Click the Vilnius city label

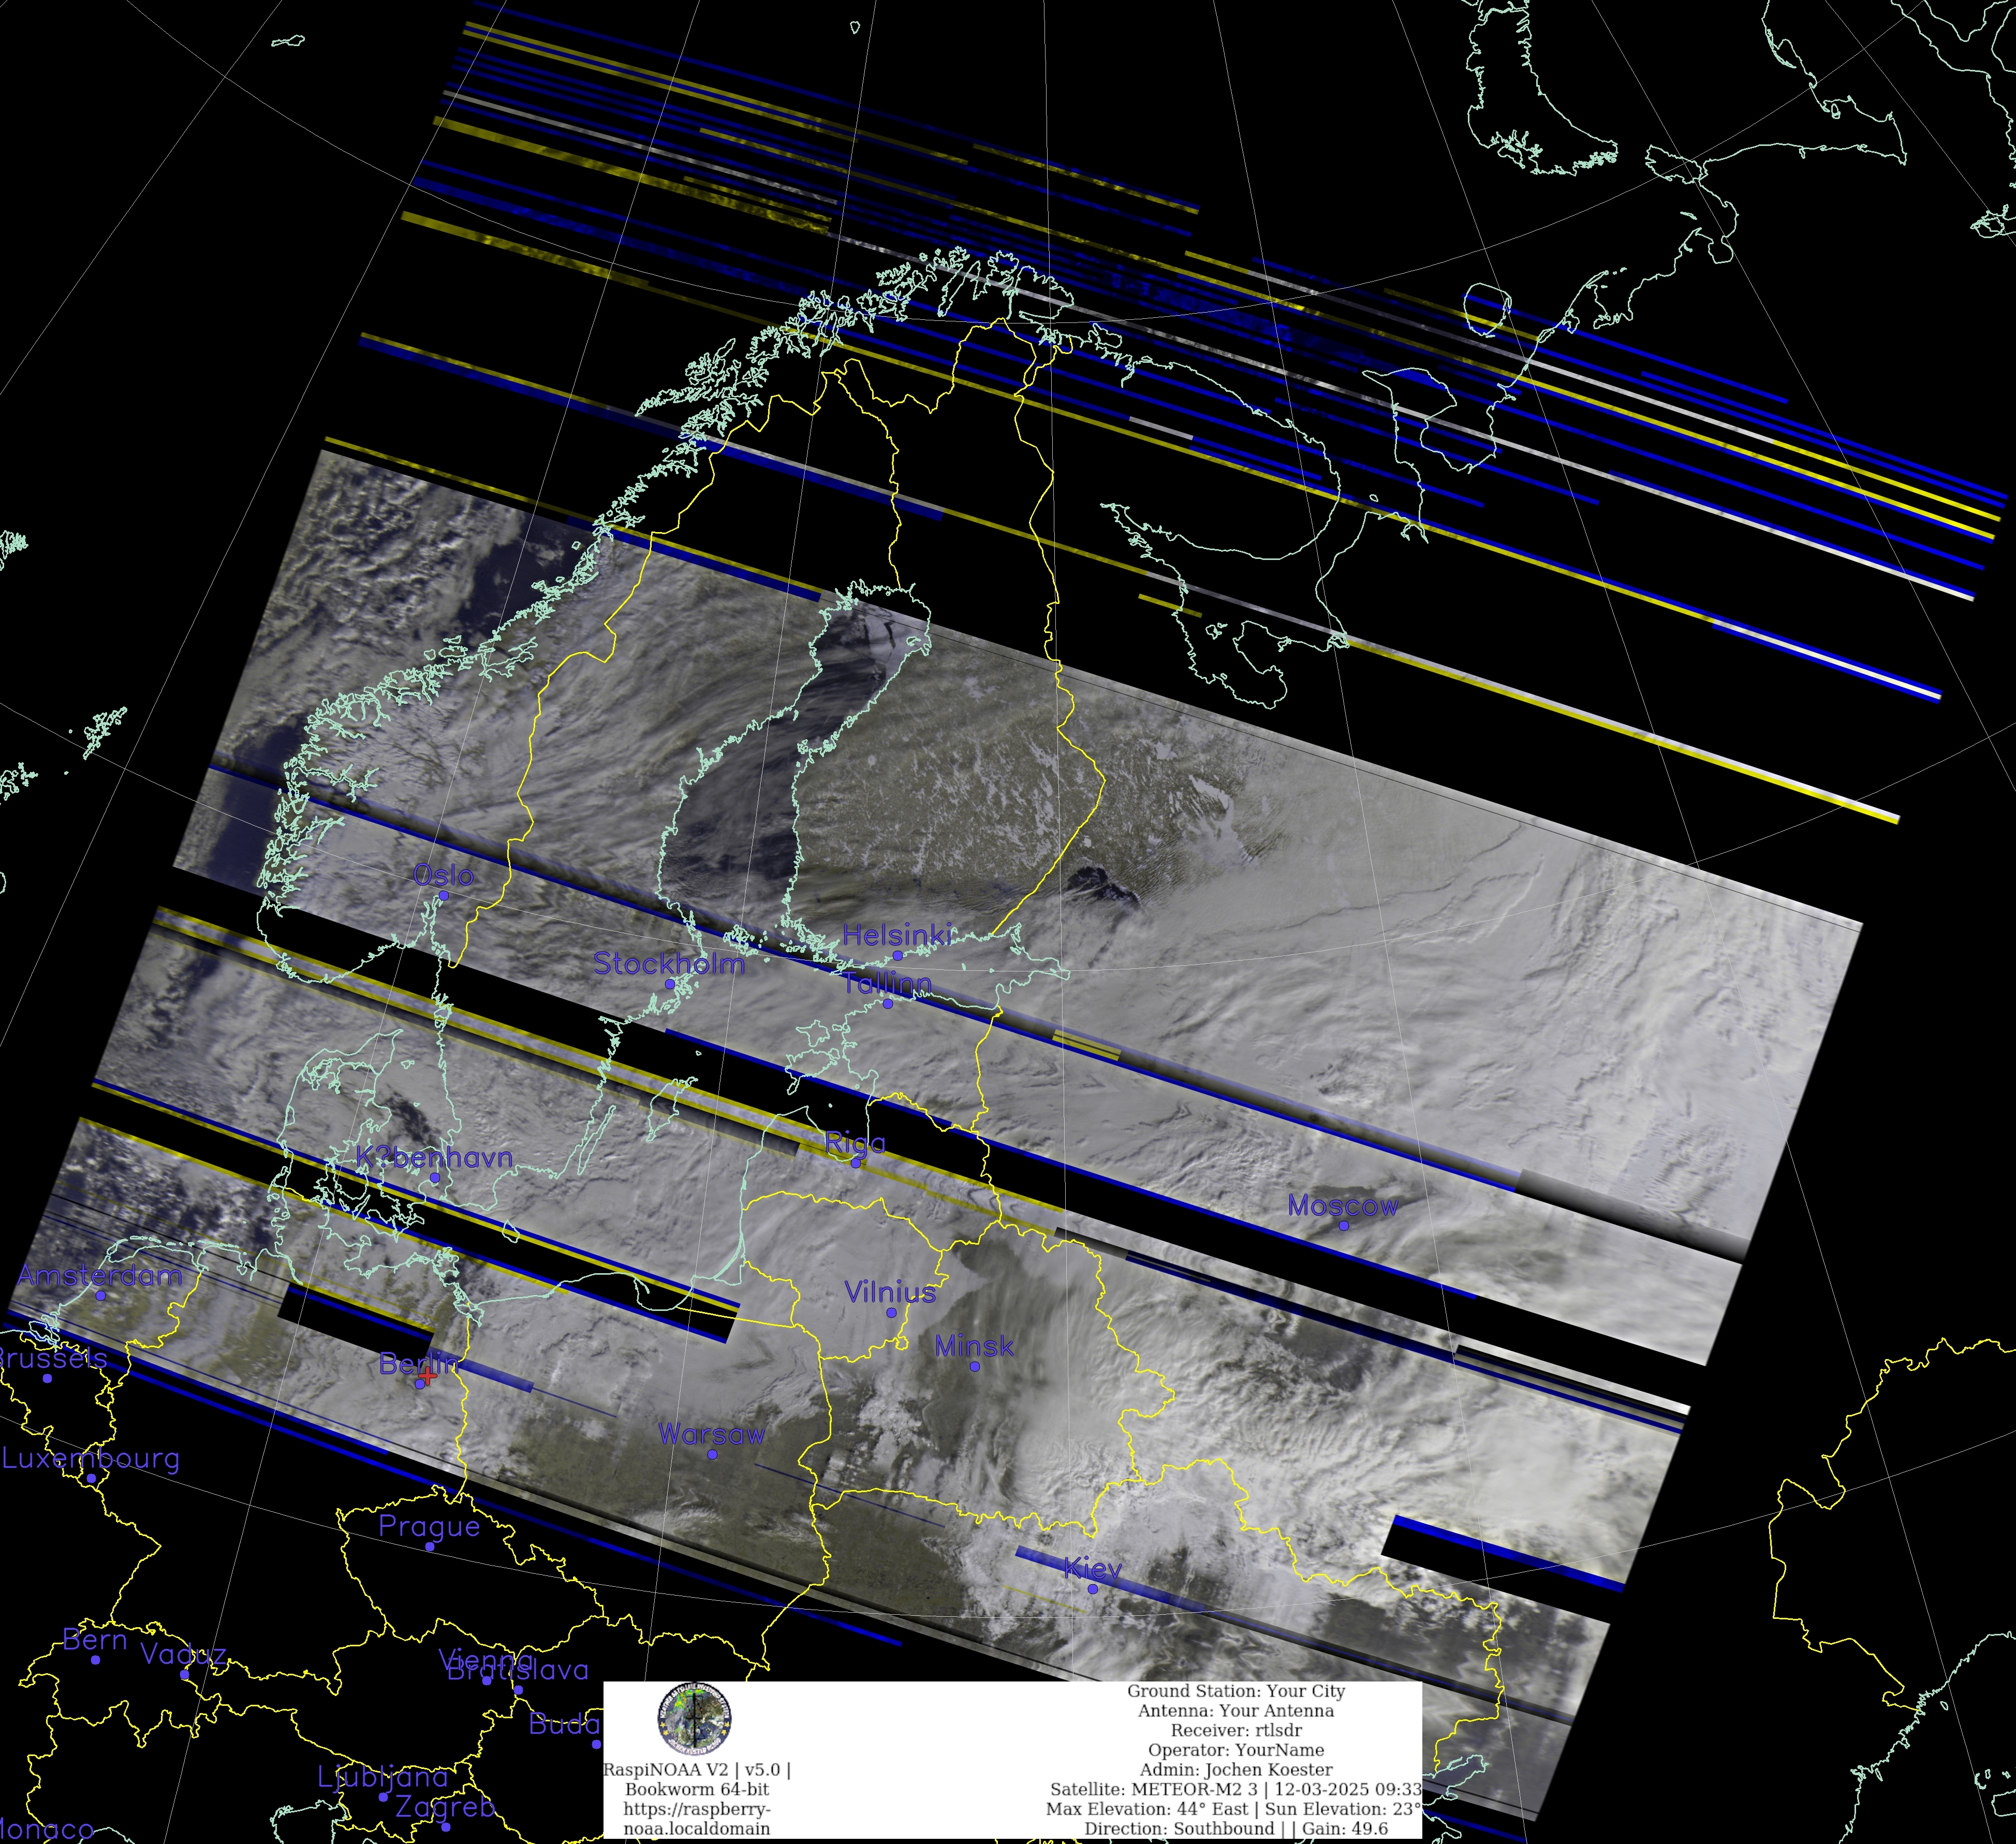tap(890, 1292)
